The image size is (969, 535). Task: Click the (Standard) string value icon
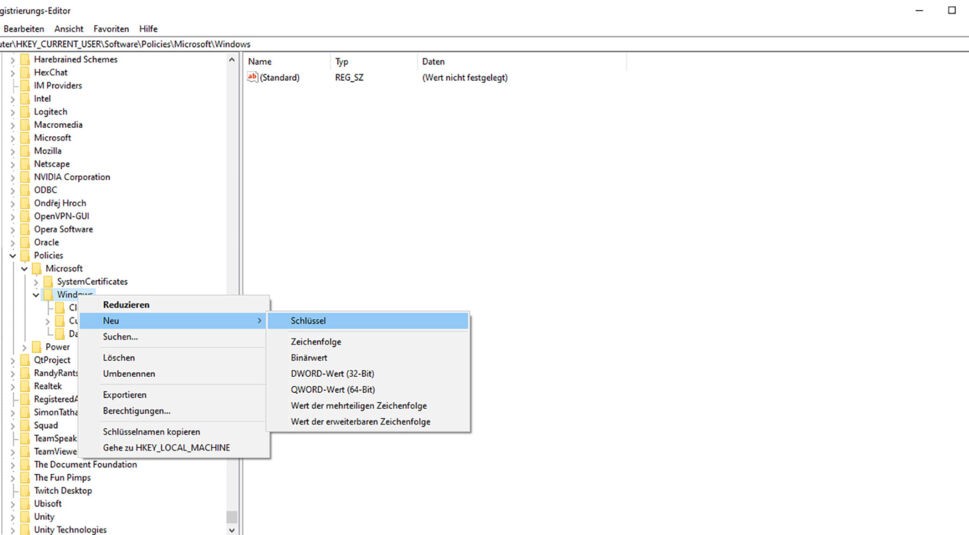click(x=252, y=77)
